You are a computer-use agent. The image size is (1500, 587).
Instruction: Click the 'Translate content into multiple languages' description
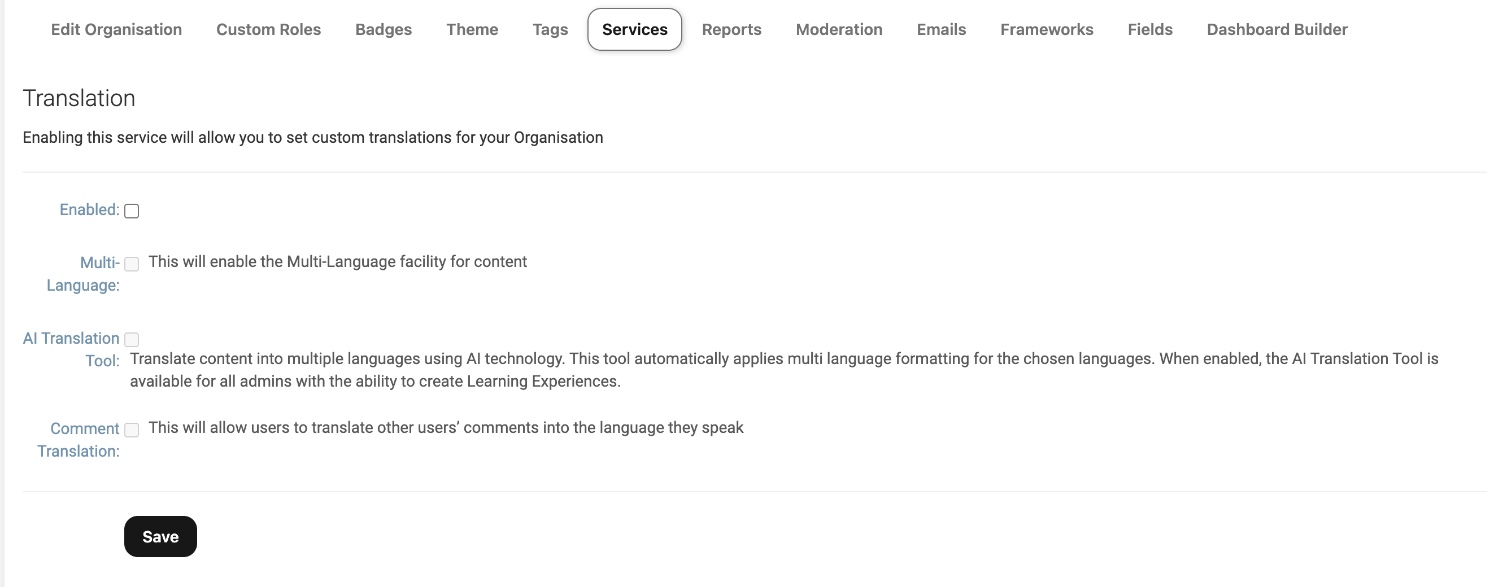[784, 370]
